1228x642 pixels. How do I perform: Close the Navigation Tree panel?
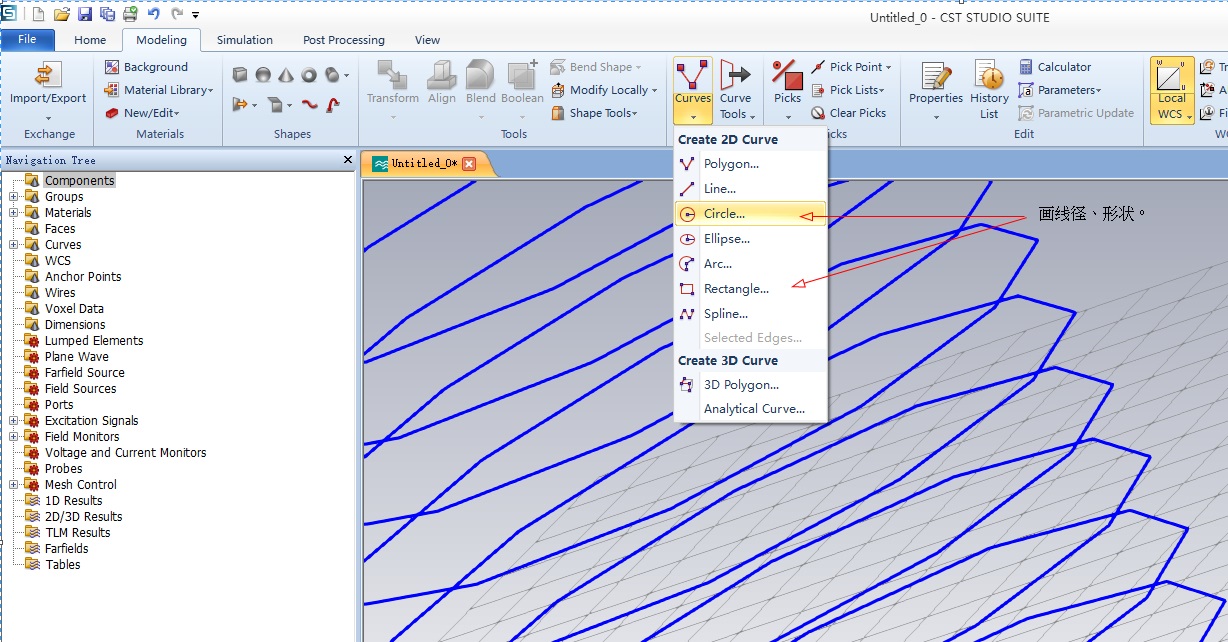(x=348, y=160)
